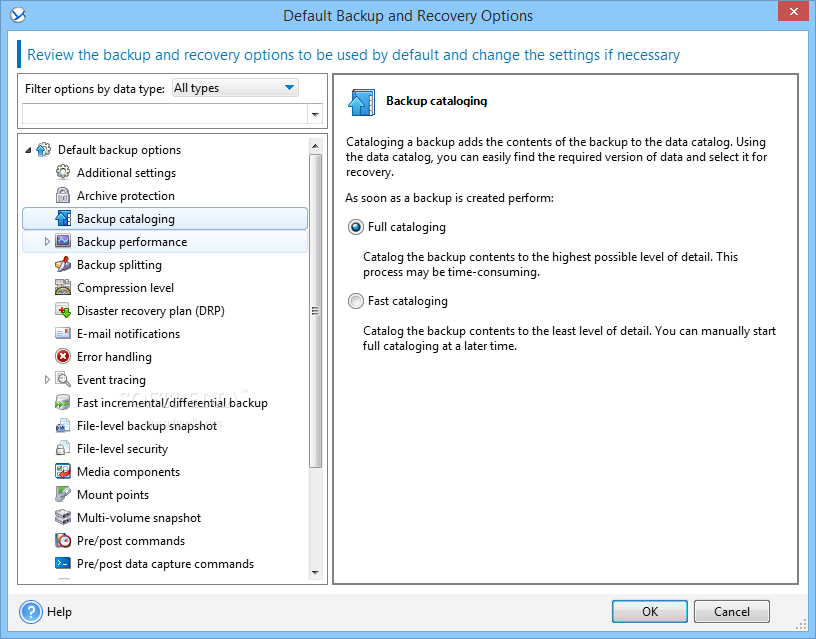
Task: Click the red Error handling icon
Action: tap(63, 356)
